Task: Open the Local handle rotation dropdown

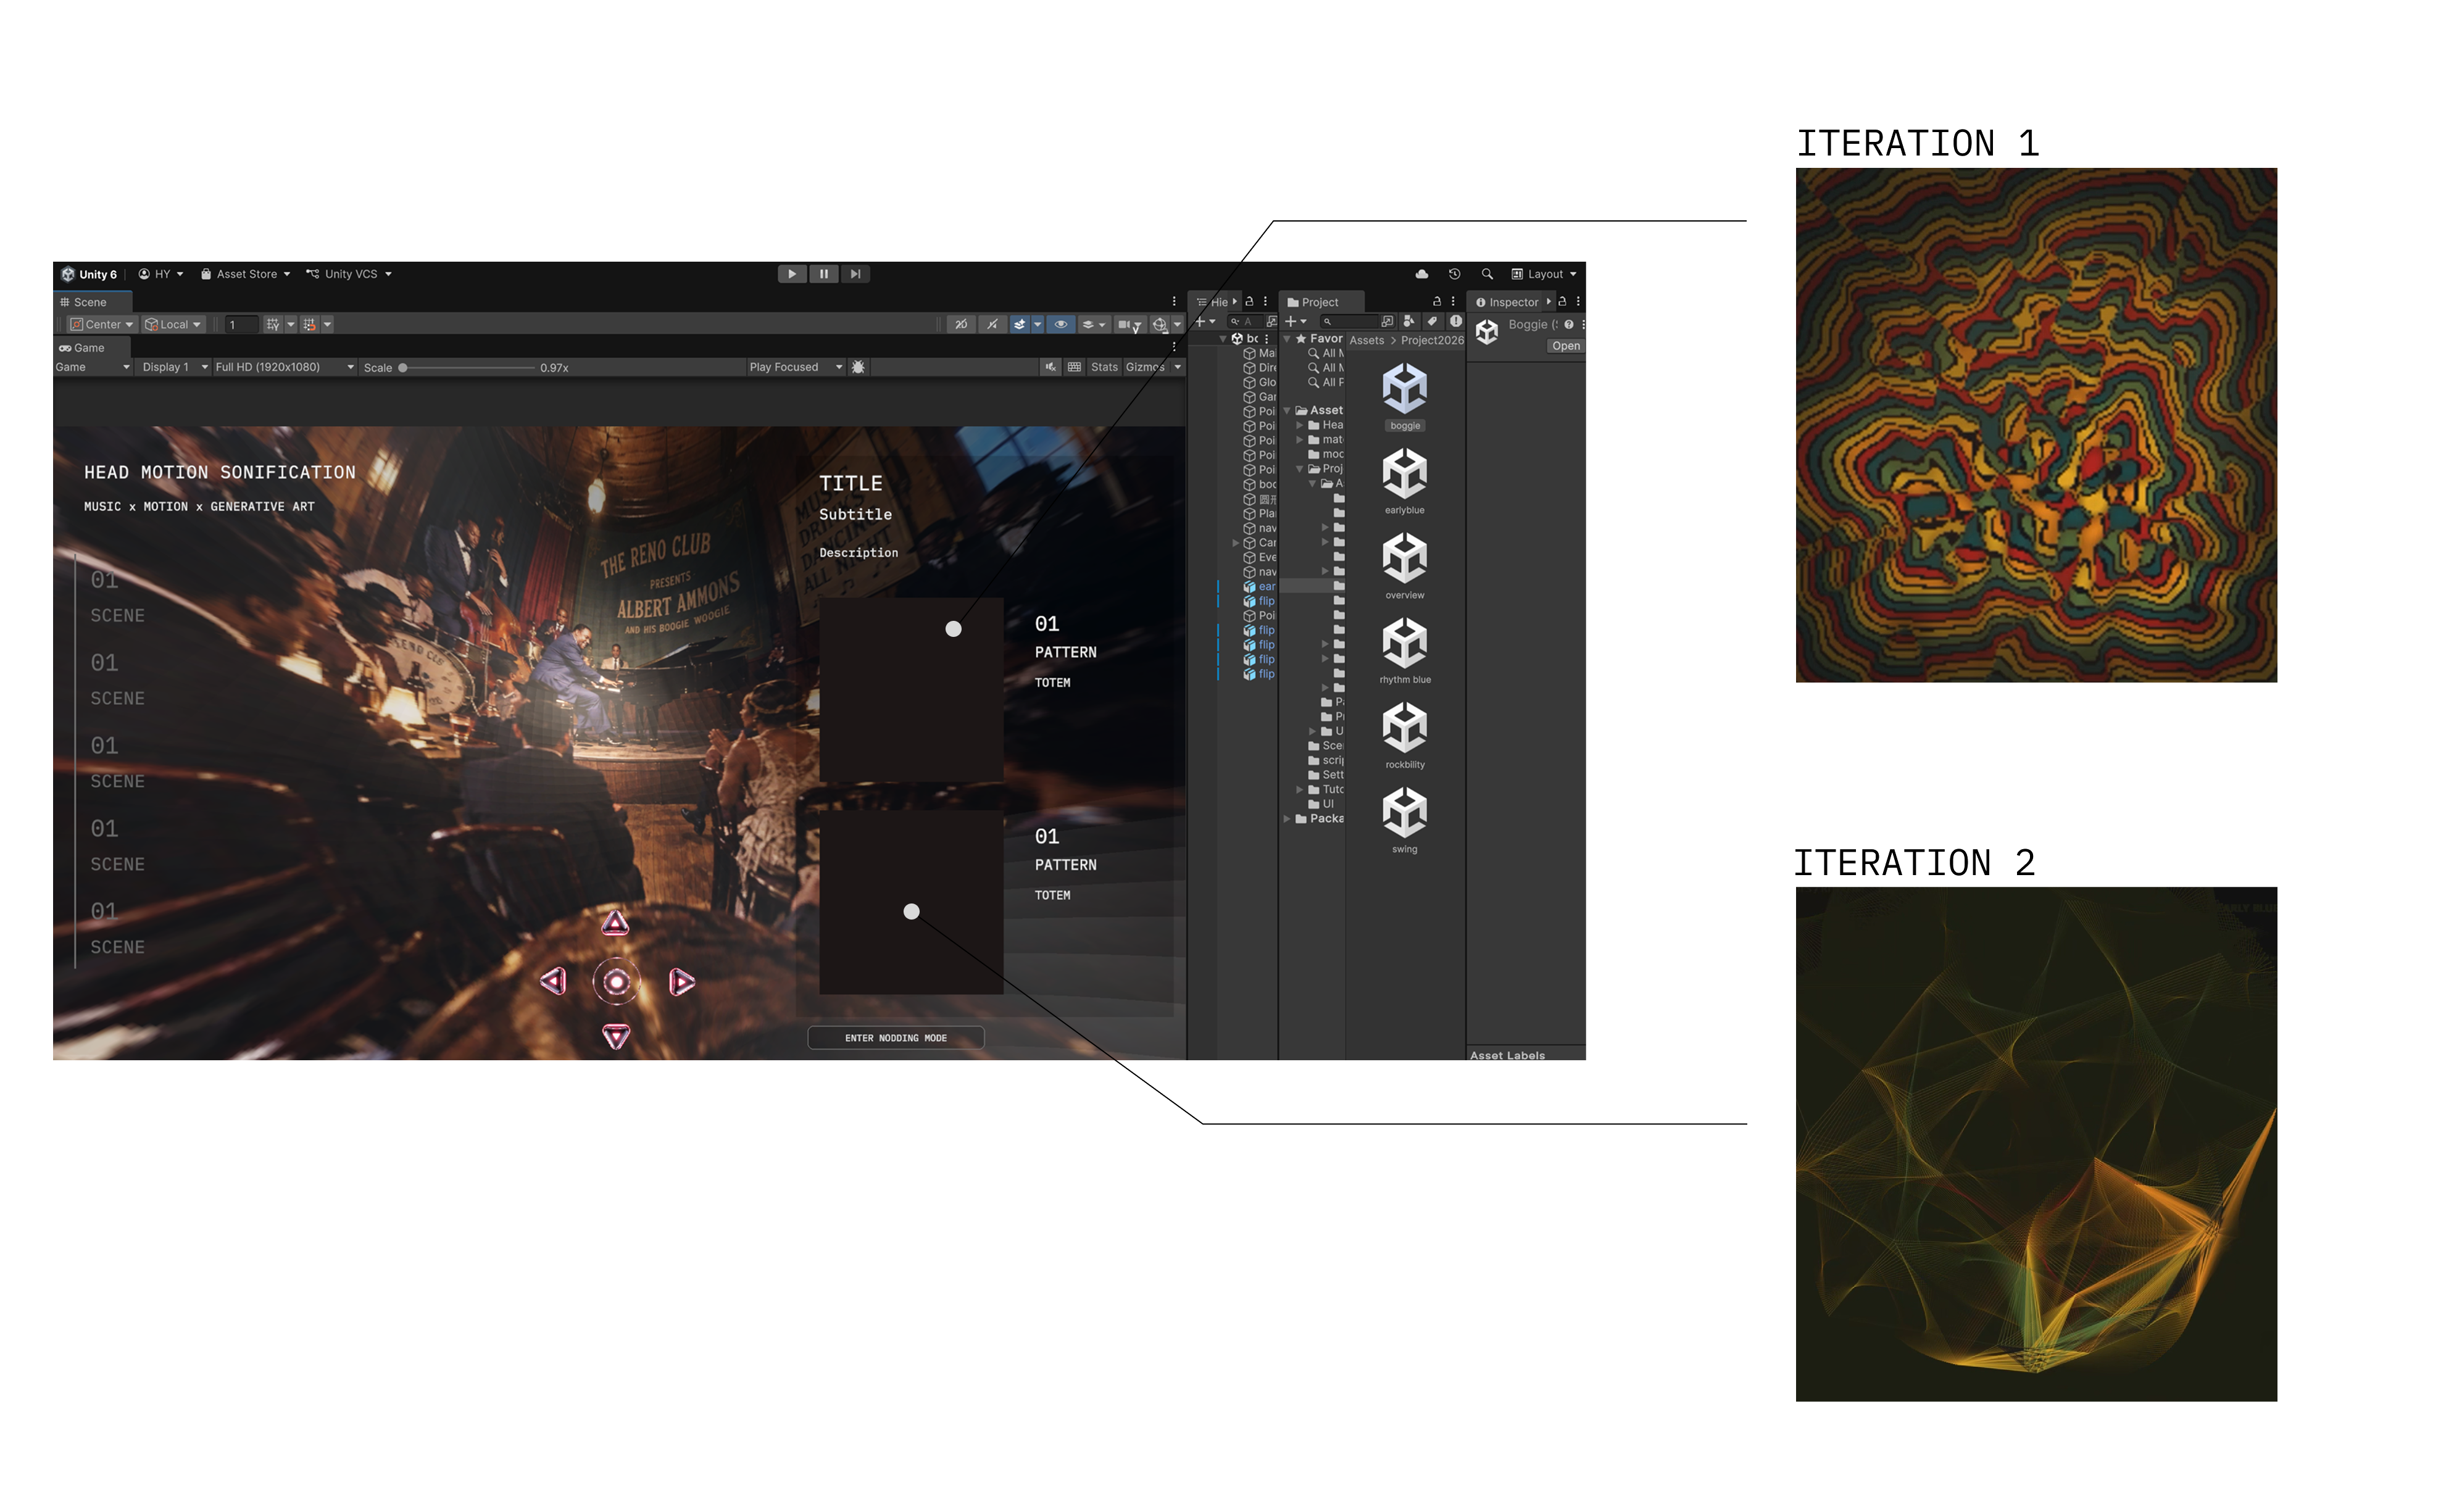Action: [173, 324]
